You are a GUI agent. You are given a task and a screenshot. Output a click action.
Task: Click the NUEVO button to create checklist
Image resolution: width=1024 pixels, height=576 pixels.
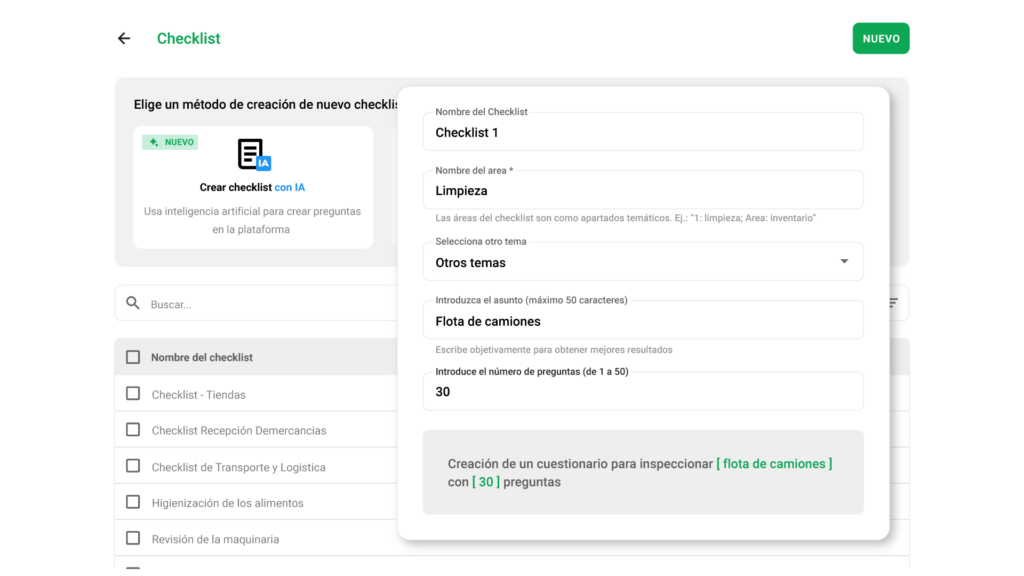coord(880,39)
